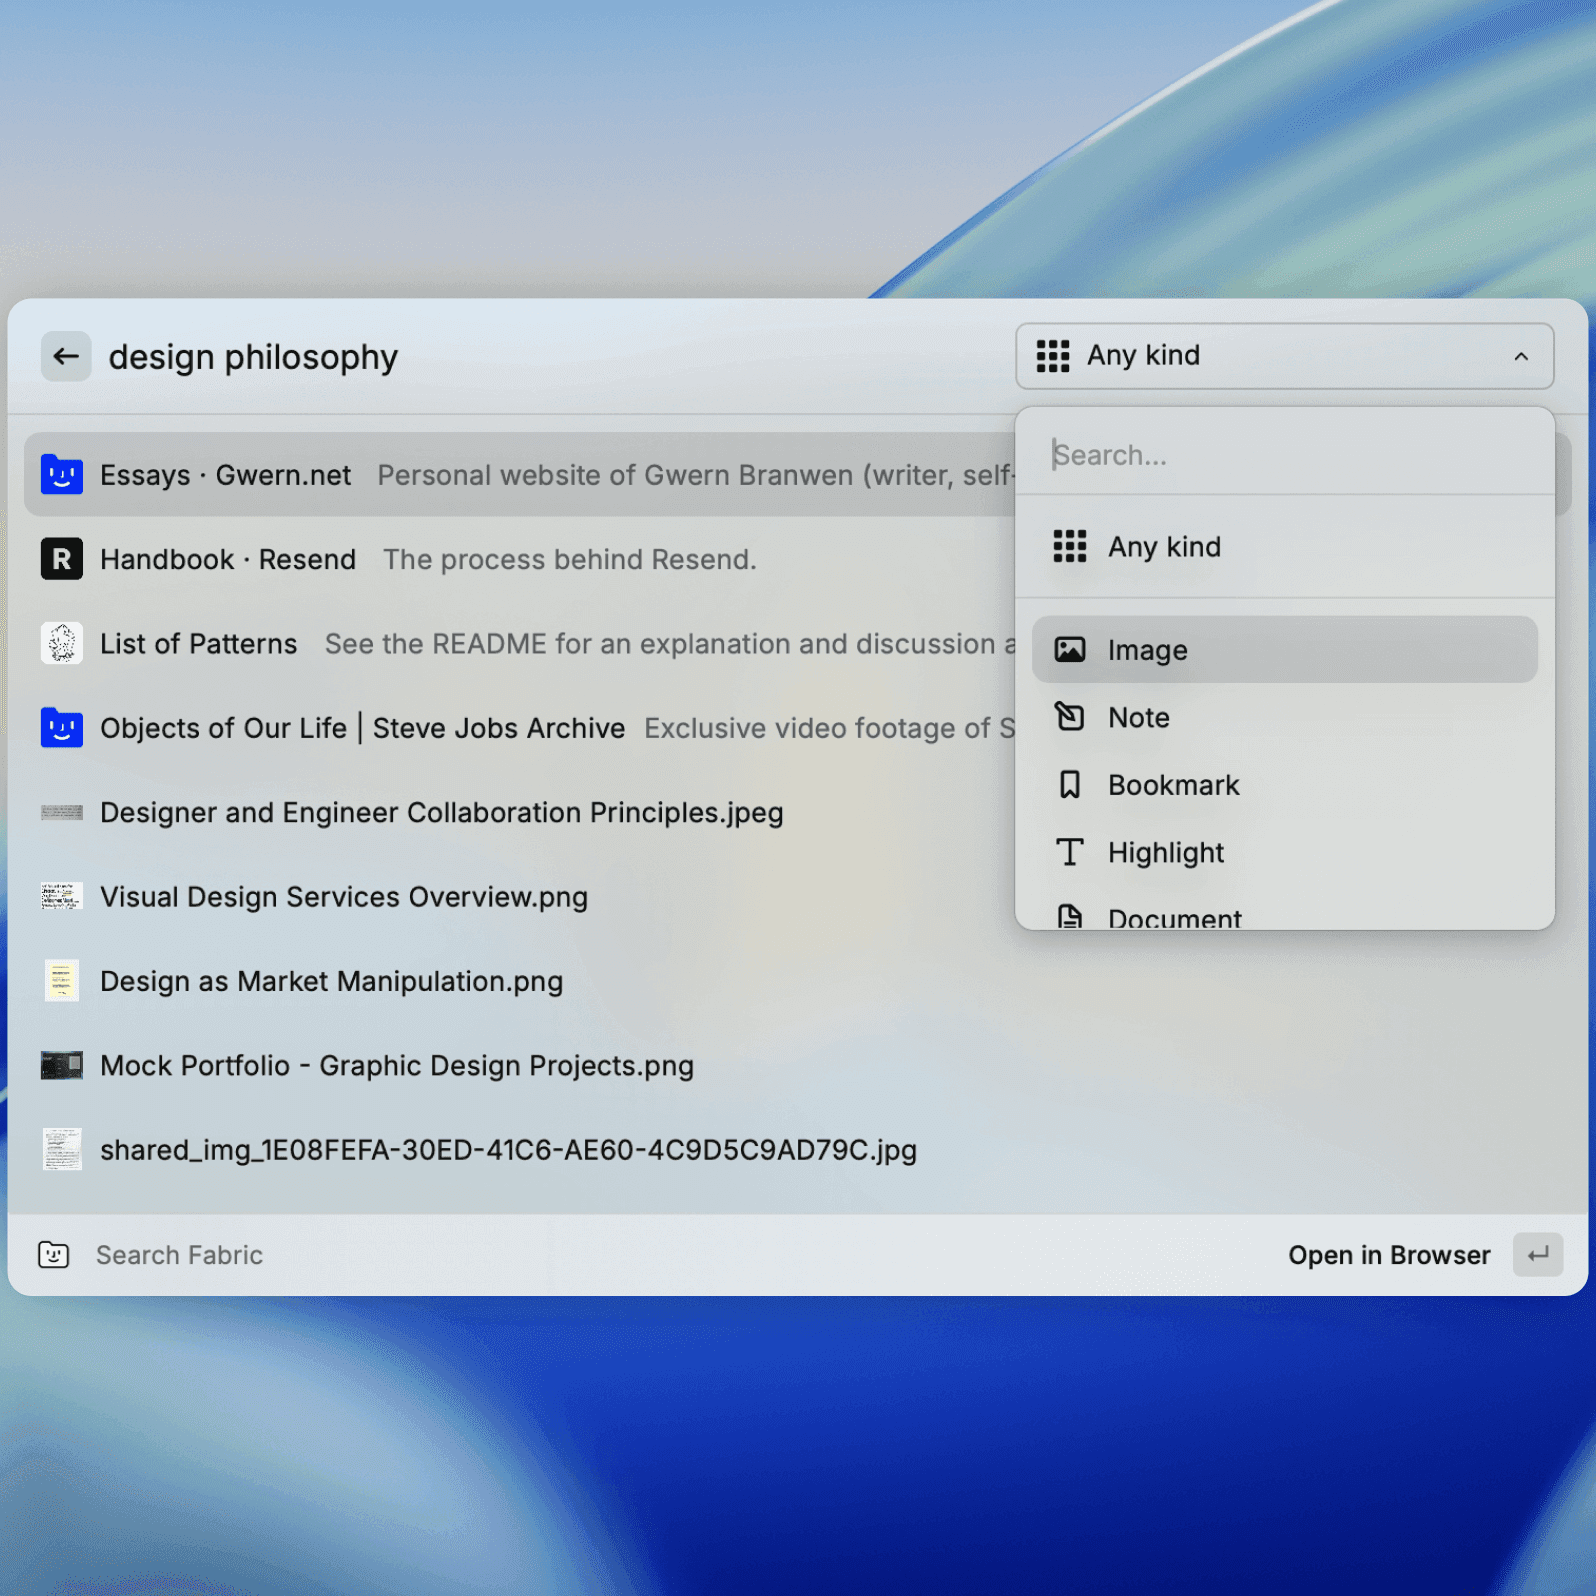Click description 'The process behind Resend.'
The height and width of the screenshot is (1596, 1596).
point(570,560)
